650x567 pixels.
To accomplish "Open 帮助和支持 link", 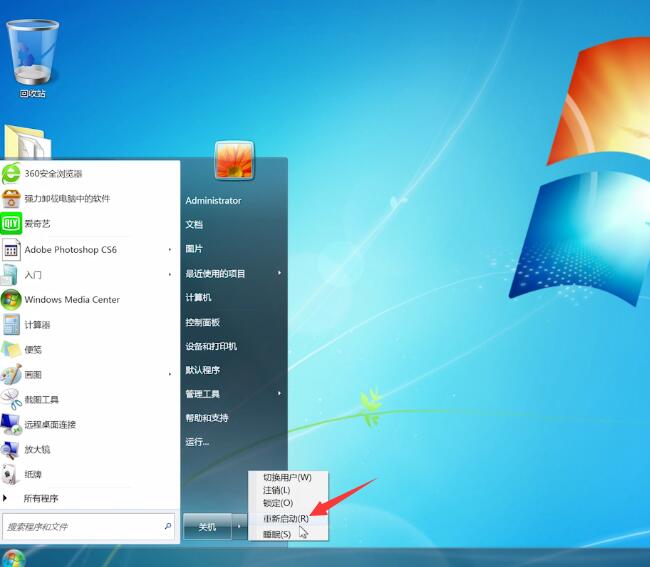I will click(207, 418).
